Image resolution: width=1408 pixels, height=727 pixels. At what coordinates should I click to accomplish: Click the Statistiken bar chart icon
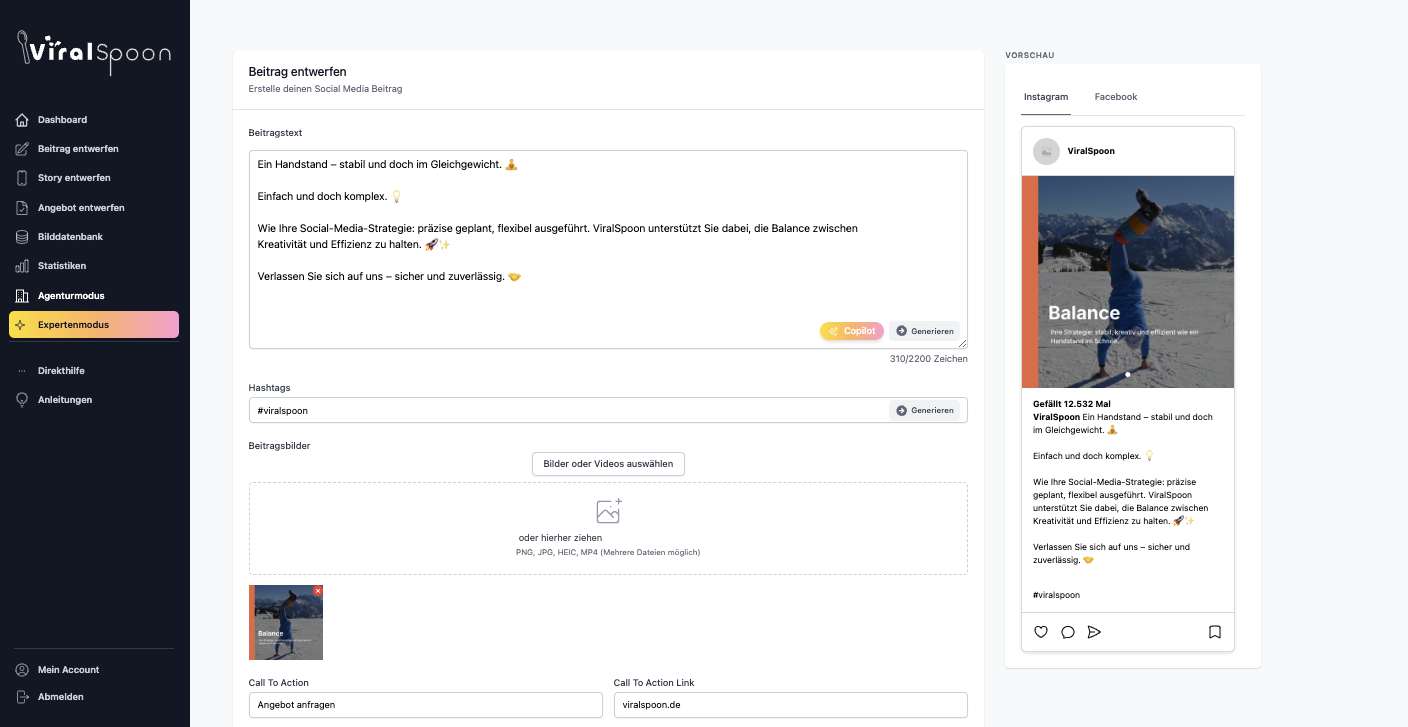[x=22, y=266]
